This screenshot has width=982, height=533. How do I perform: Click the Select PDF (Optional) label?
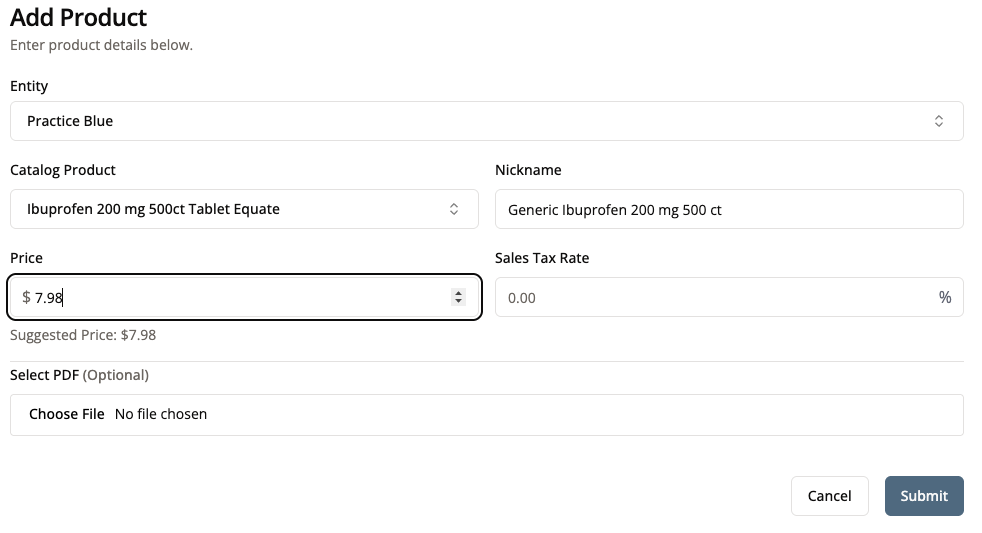[x=79, y=375]
